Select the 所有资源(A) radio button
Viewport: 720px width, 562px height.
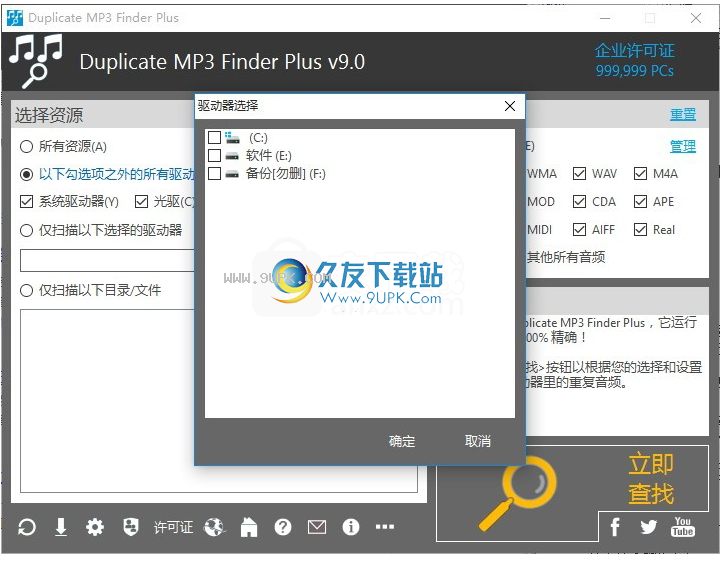coord(27,146)
